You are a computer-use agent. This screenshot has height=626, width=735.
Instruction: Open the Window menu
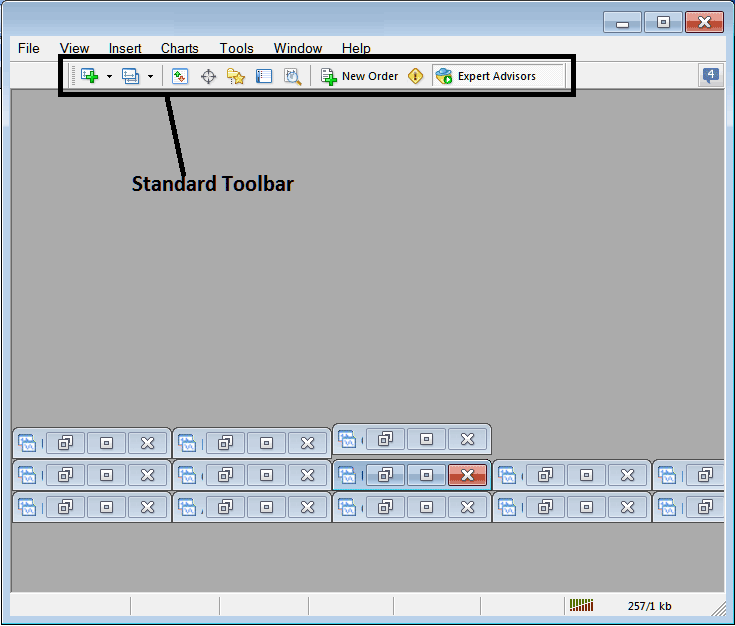tap(298, 48)
